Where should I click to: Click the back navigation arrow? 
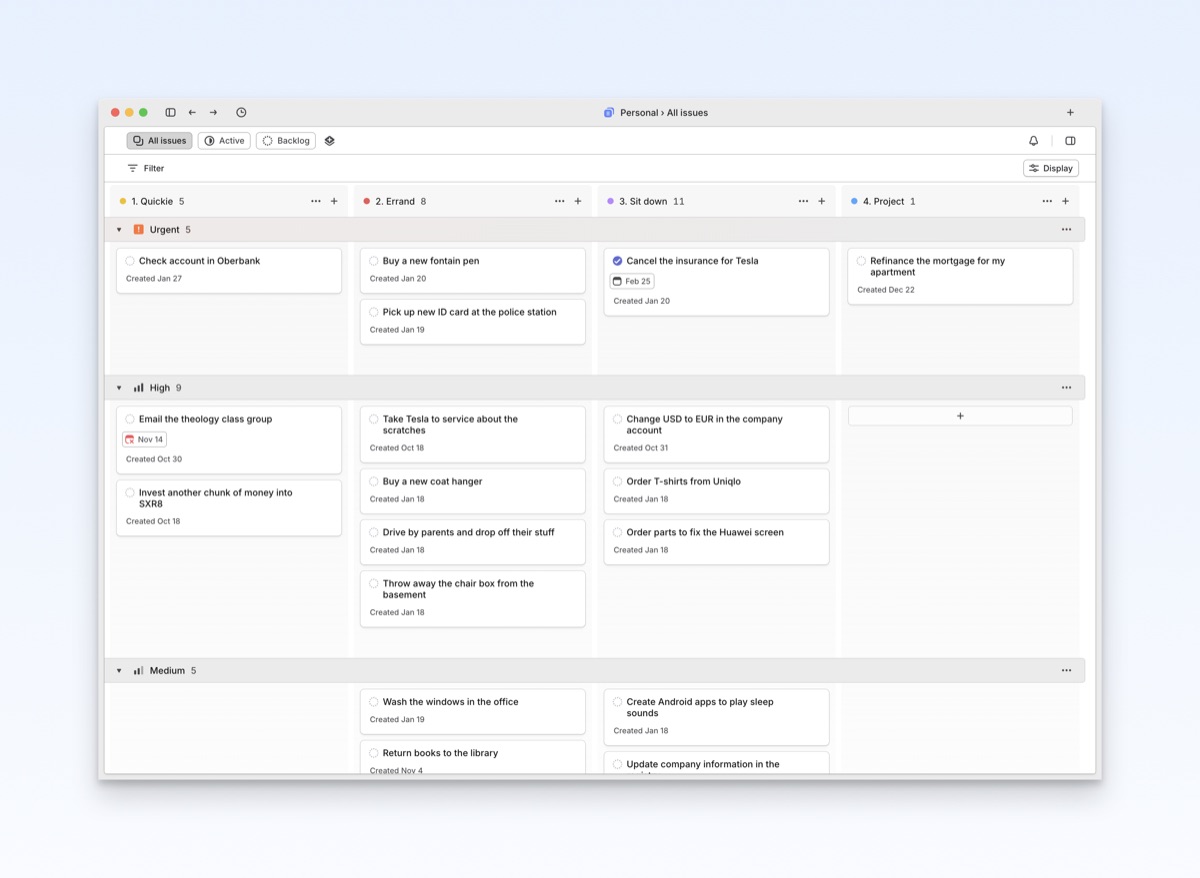tap(192, 112)
